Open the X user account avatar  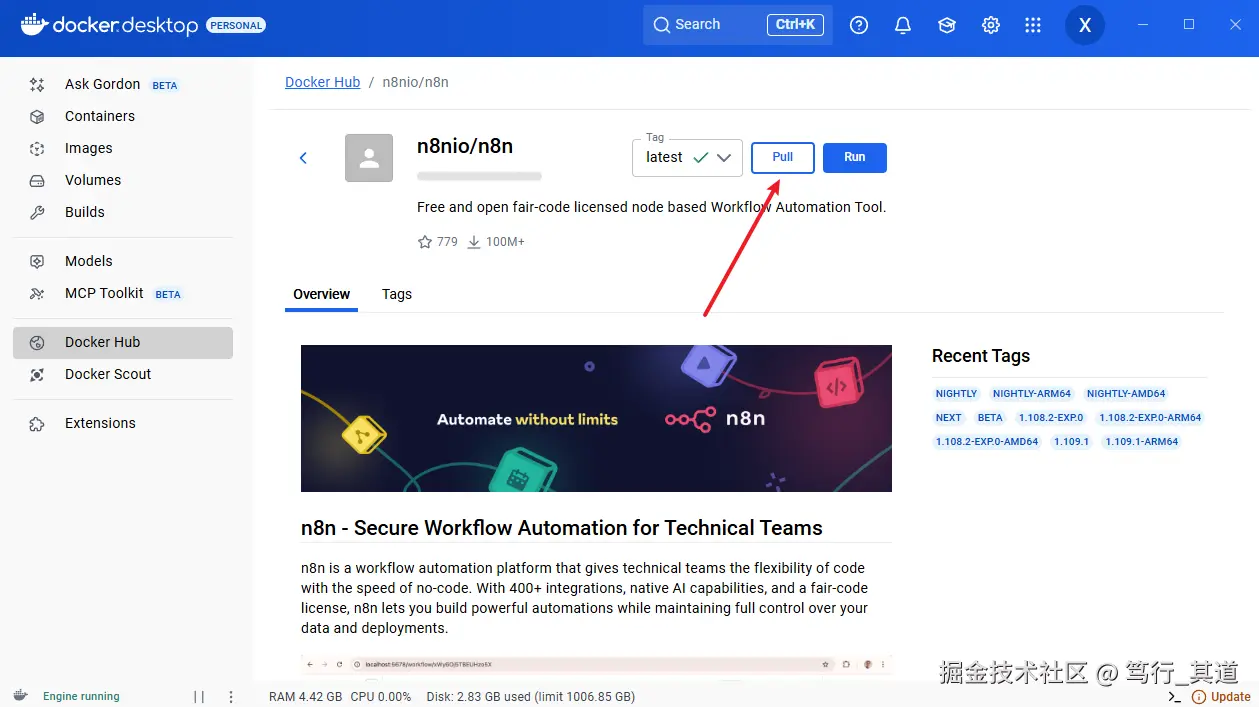[1085, 25]
